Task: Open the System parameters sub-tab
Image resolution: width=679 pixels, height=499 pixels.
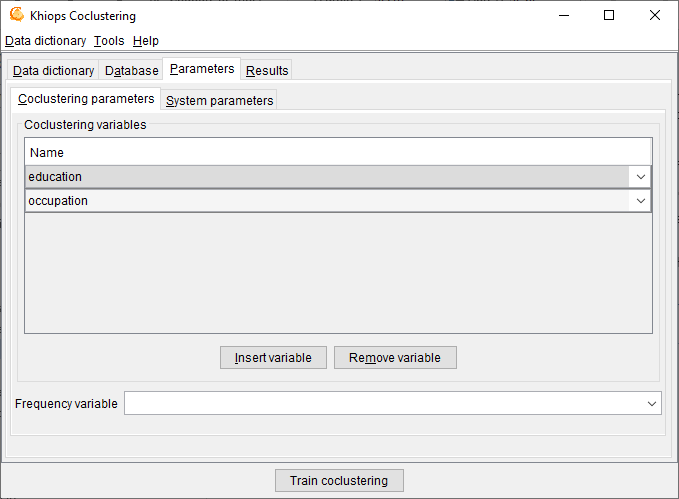Action: [x=219, y=101]
